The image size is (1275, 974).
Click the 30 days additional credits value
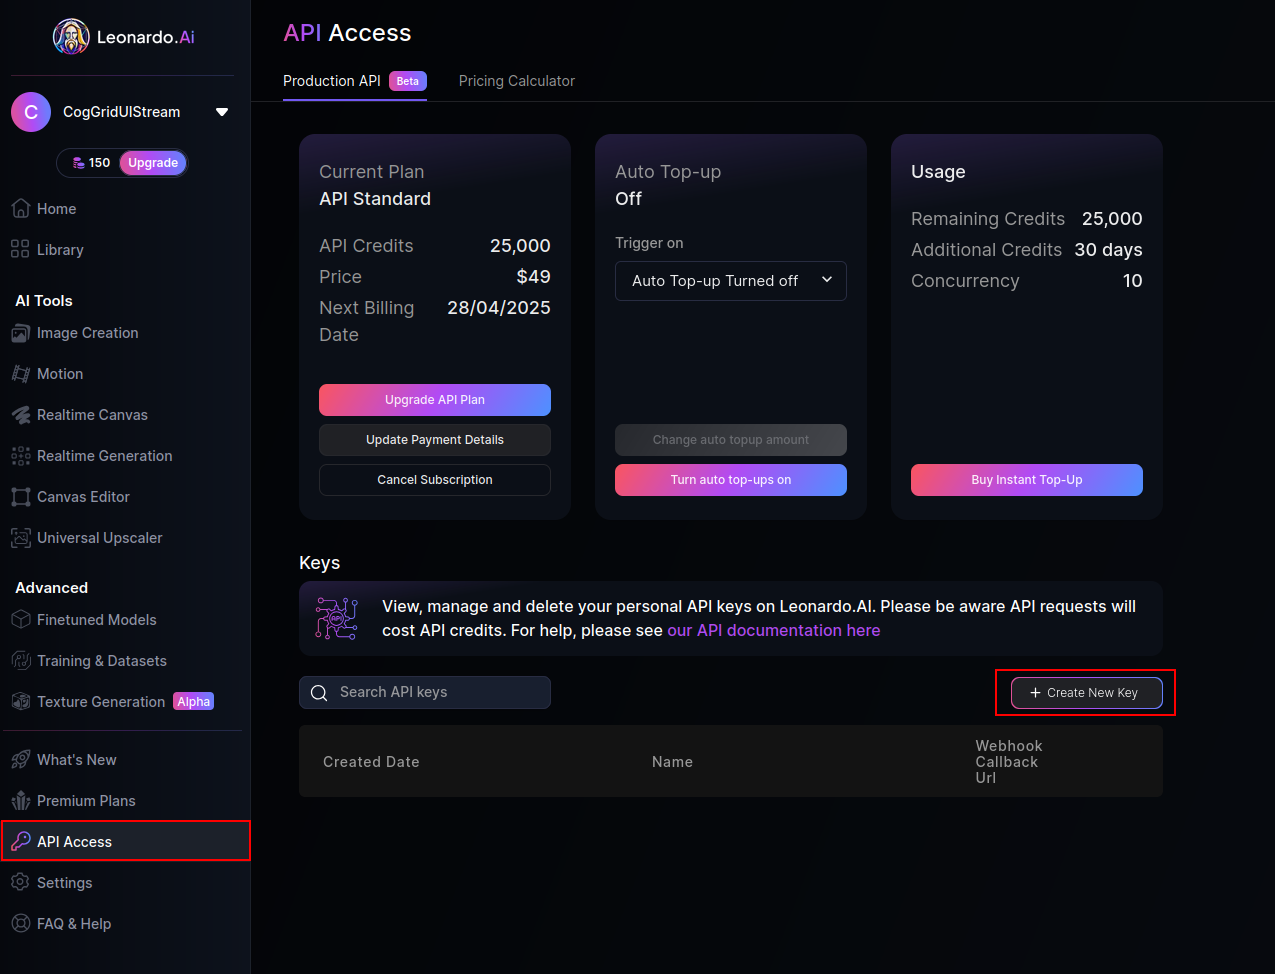tap(1108, 250)
